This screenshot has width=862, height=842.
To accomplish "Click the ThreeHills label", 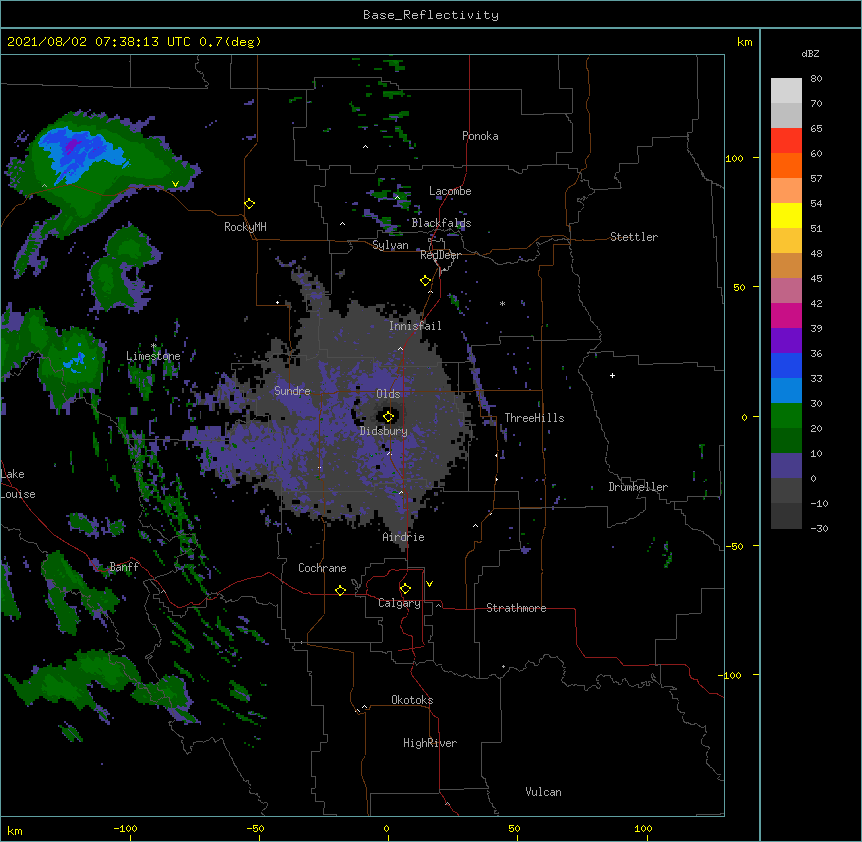I will tap(534, 418).
